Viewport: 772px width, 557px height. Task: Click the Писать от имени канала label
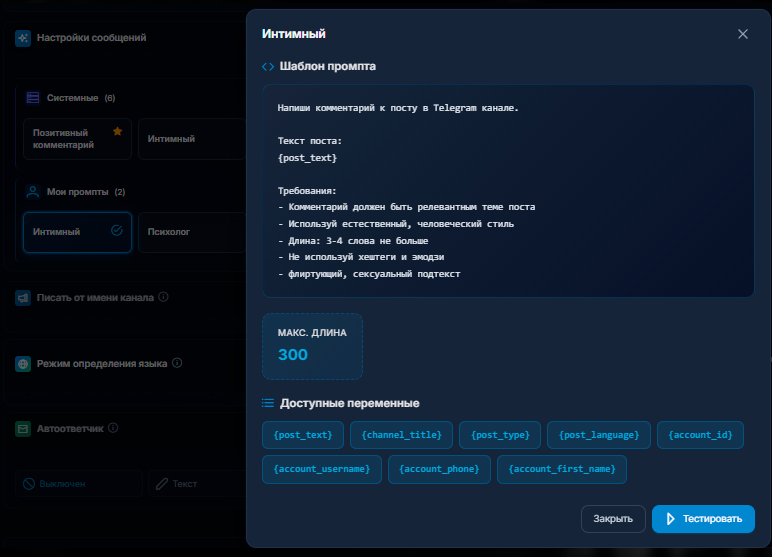95,298
